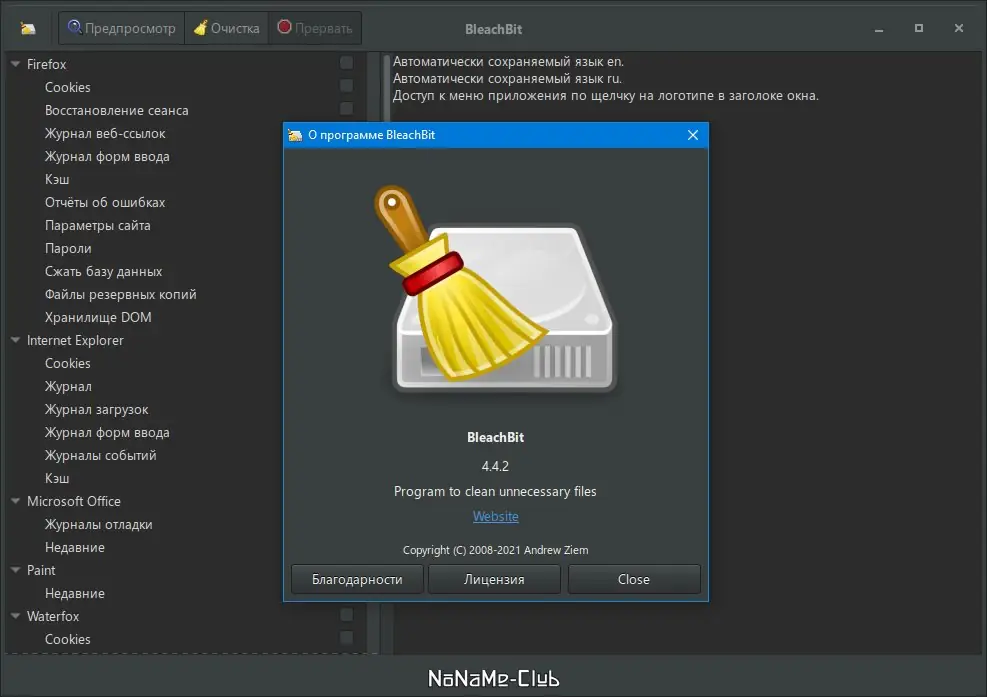Collapse the Internet Explorer tree group
Image resolution: width=987 pixels, height=697 pixels.
point(16,340)
